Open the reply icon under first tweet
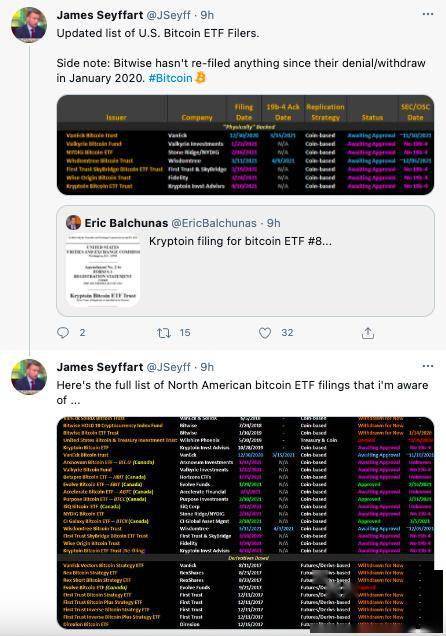Screen dimensions: 446x636 pyautogui.click(x=63, y=333)
